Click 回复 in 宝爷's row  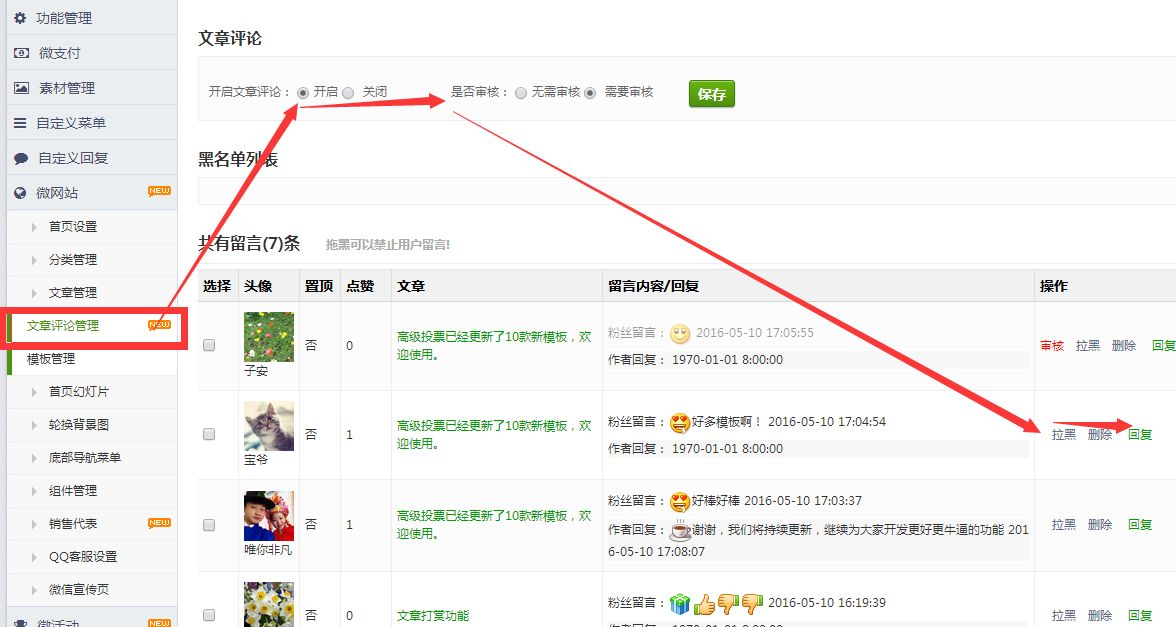1140,434
